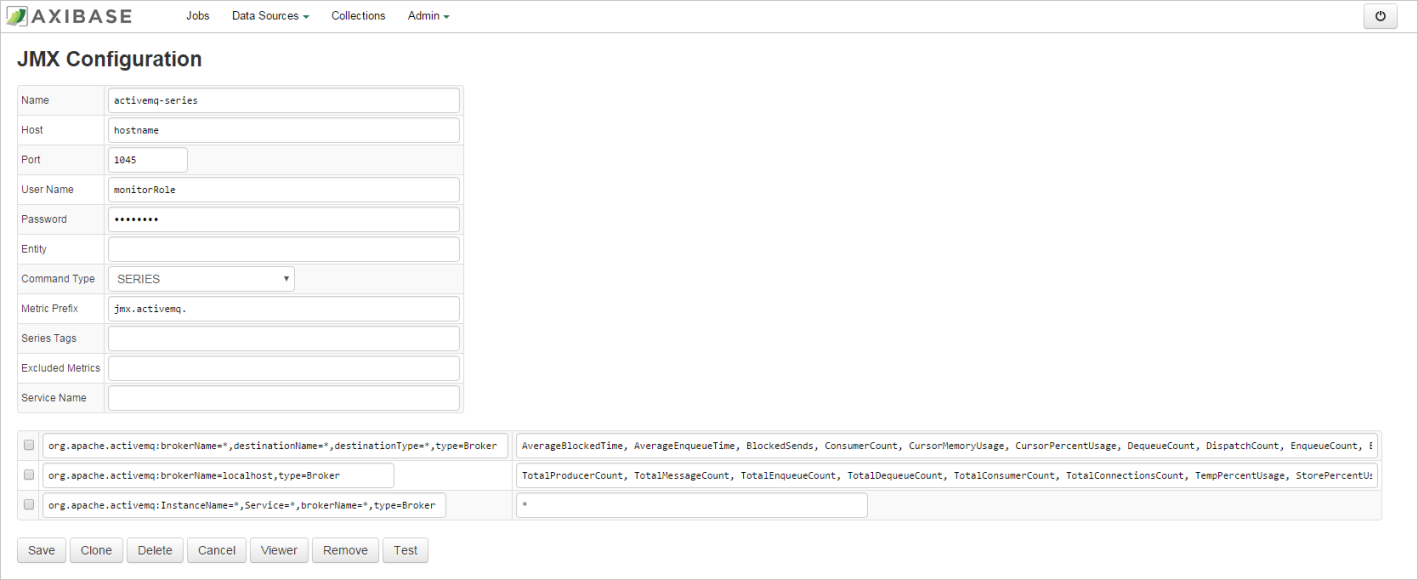The width and height of the screenshot is (1418, 580).
Task: Run the Test for this JMX connection
Action: 405,550
